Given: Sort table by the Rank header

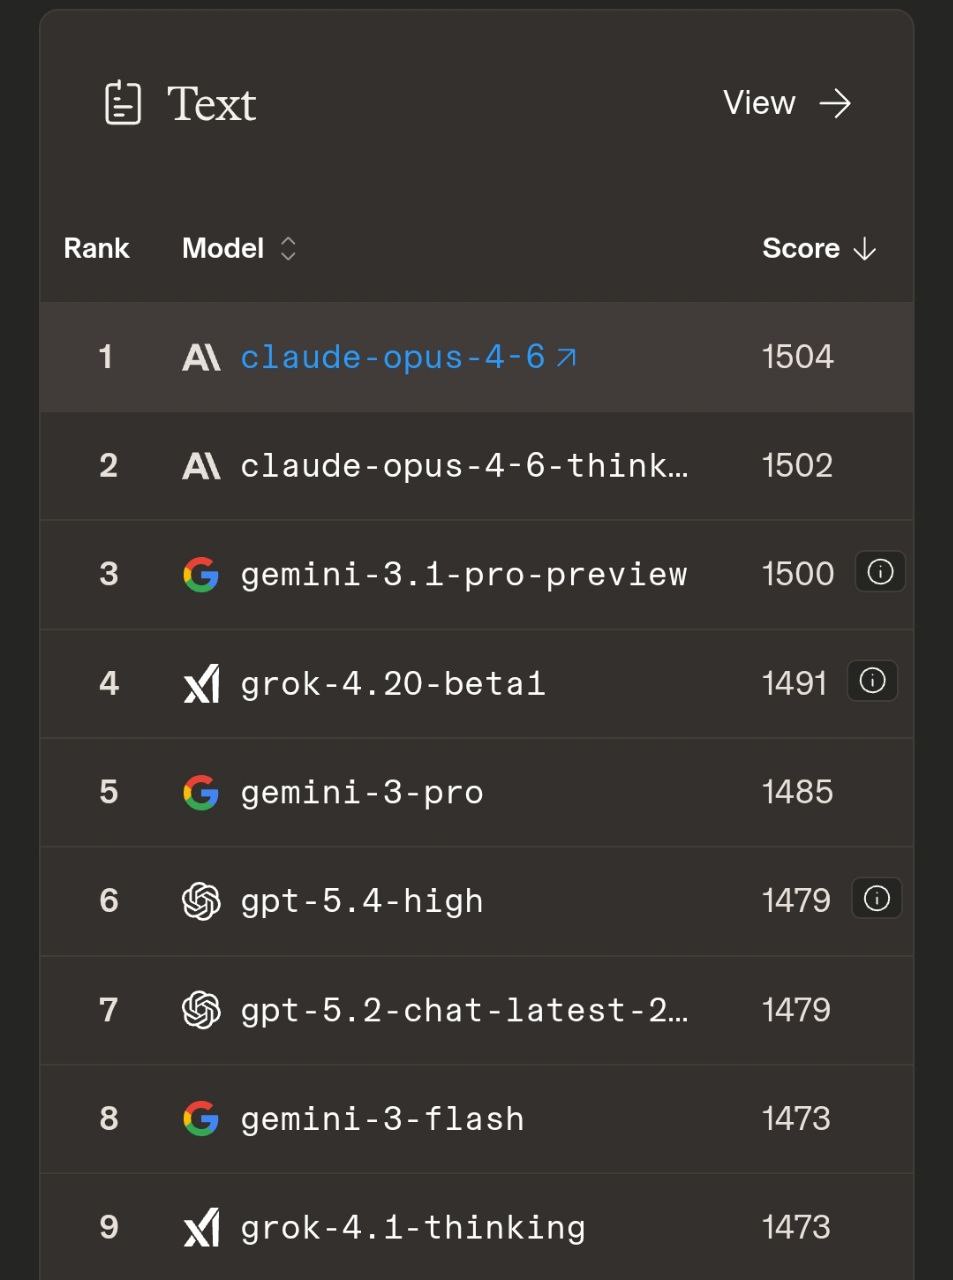Looking at the screenshot, I should 96,248.
